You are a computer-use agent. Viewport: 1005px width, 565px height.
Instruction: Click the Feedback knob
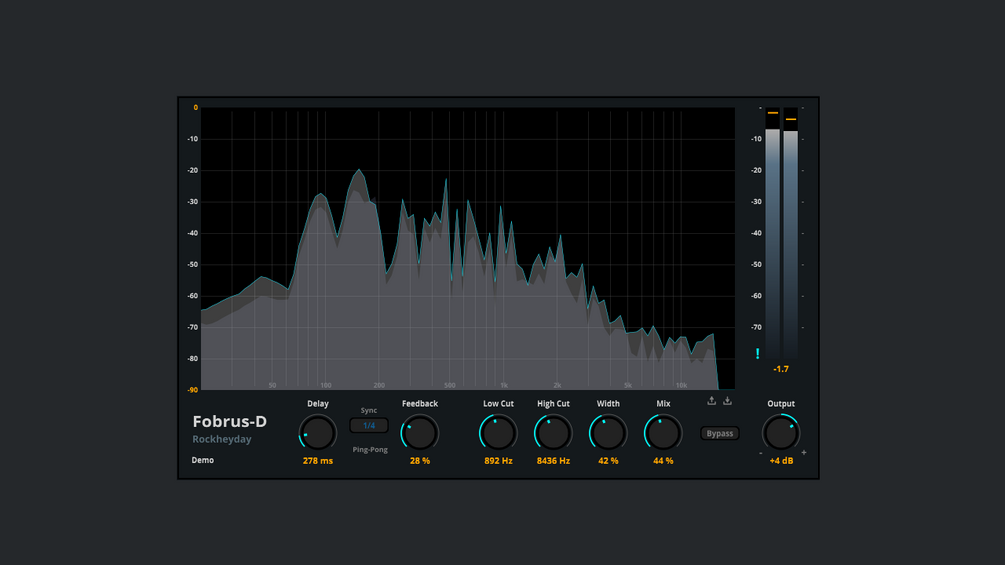click(x=420, y=432)
